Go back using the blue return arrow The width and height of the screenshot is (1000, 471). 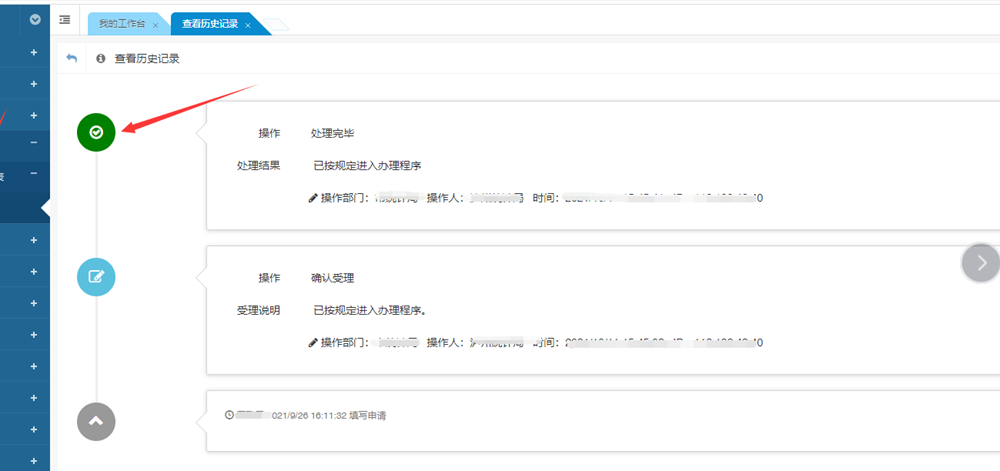click(x=71, y=59)
